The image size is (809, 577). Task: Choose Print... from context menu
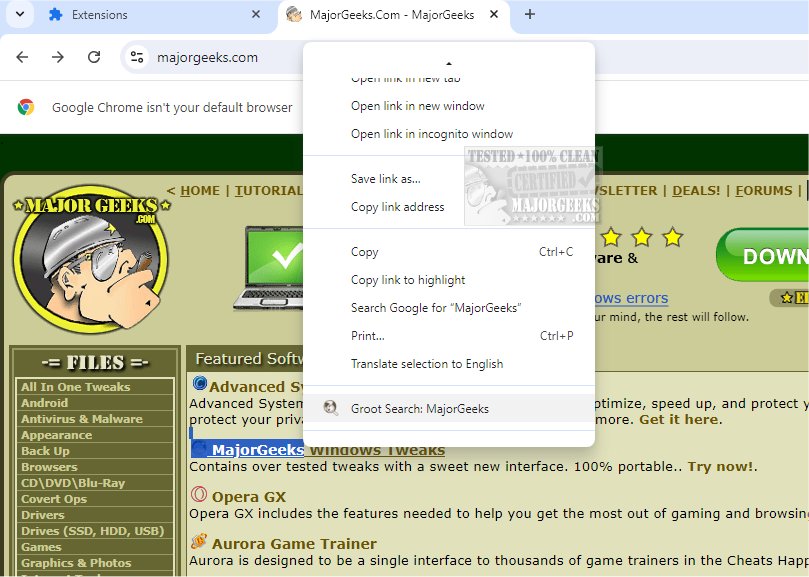click(x=449, y=335)
